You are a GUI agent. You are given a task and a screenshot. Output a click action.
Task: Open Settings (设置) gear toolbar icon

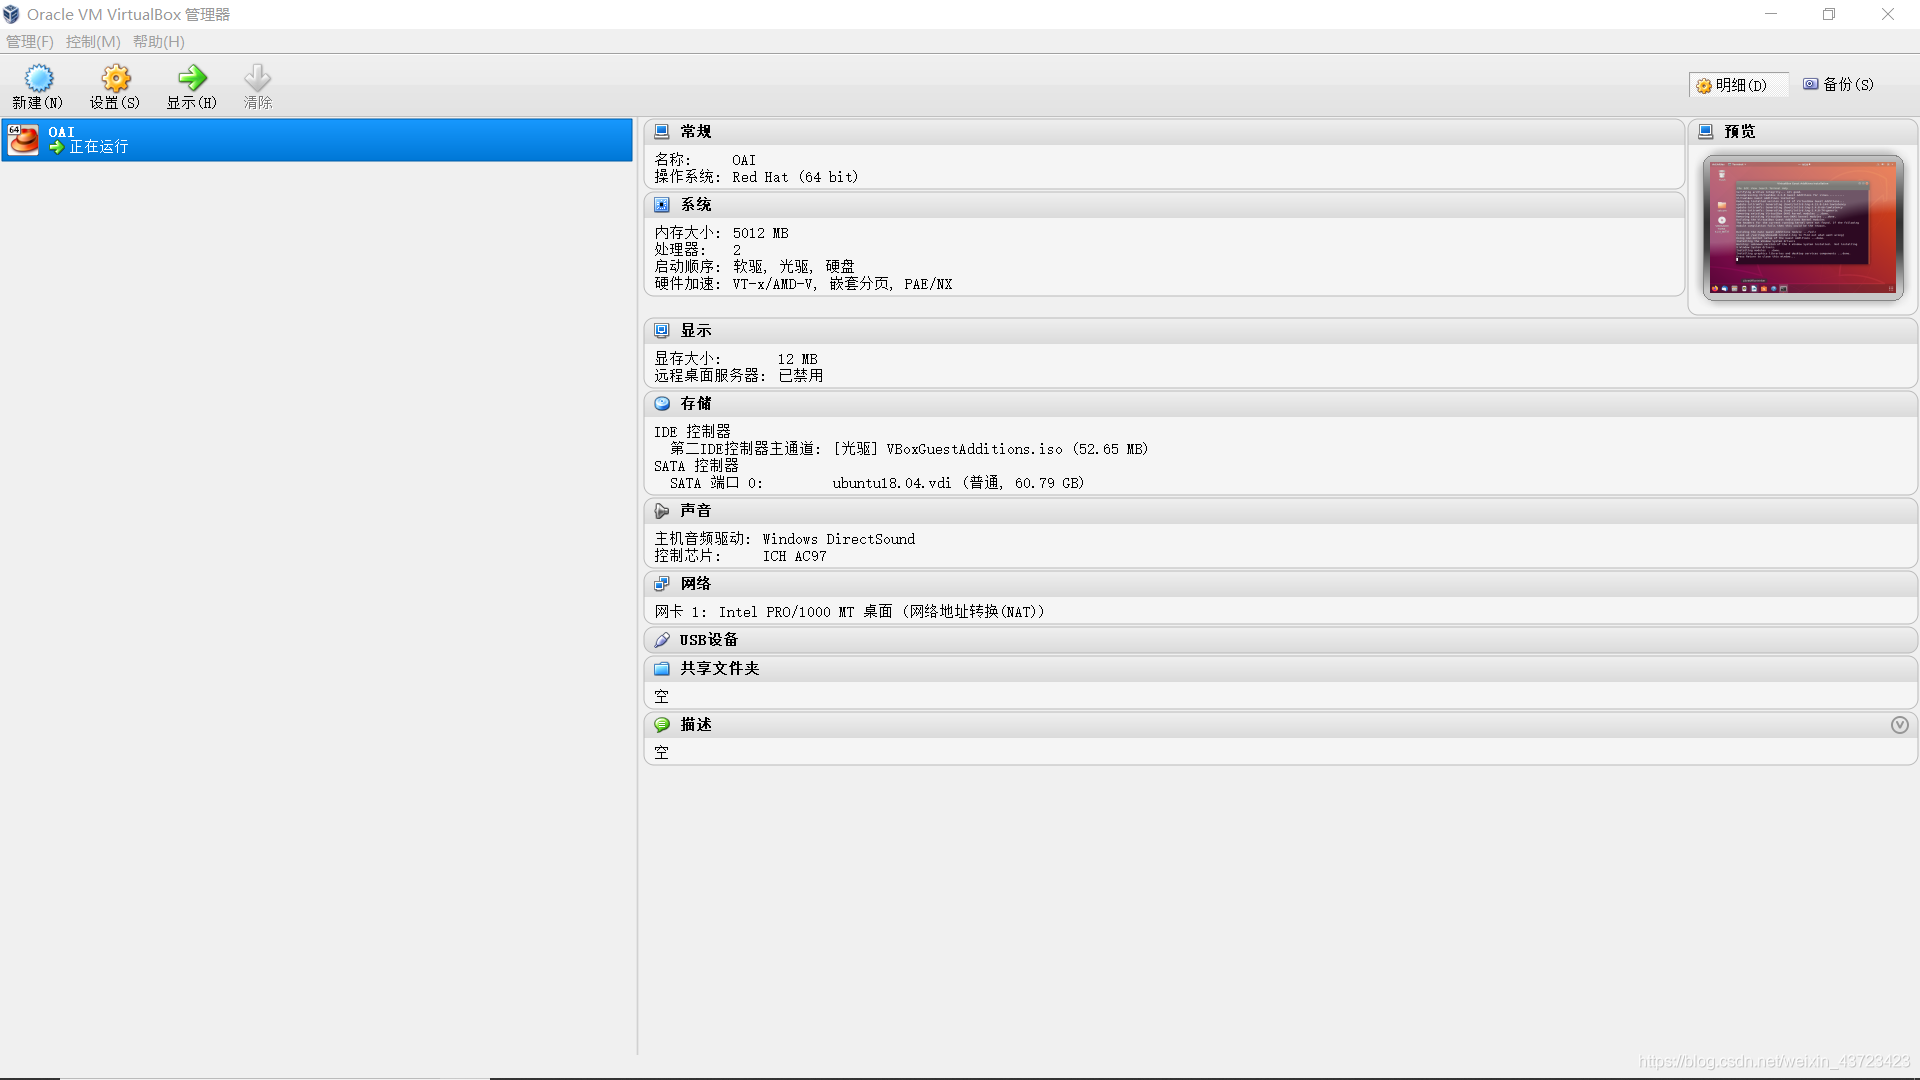click(x=116, y=78)
